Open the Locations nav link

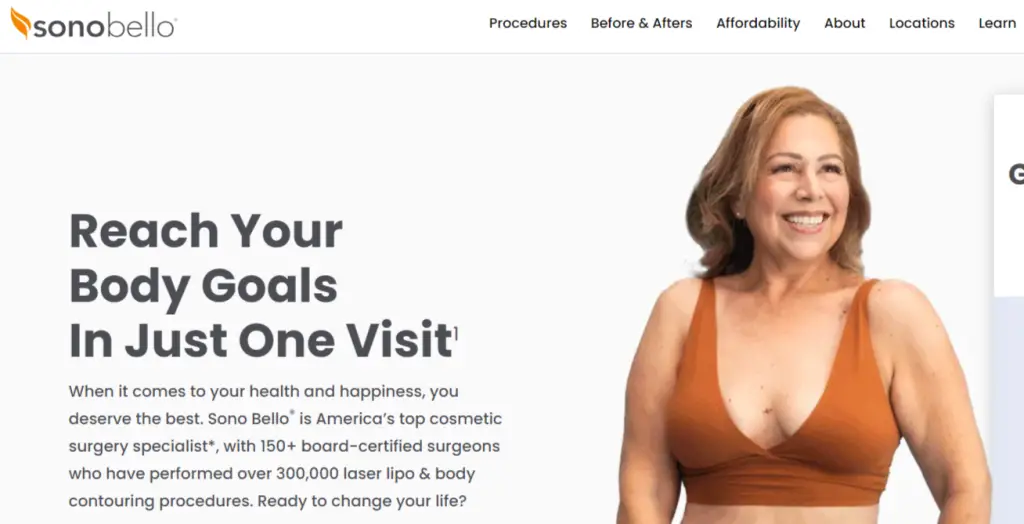click(921, 23)
